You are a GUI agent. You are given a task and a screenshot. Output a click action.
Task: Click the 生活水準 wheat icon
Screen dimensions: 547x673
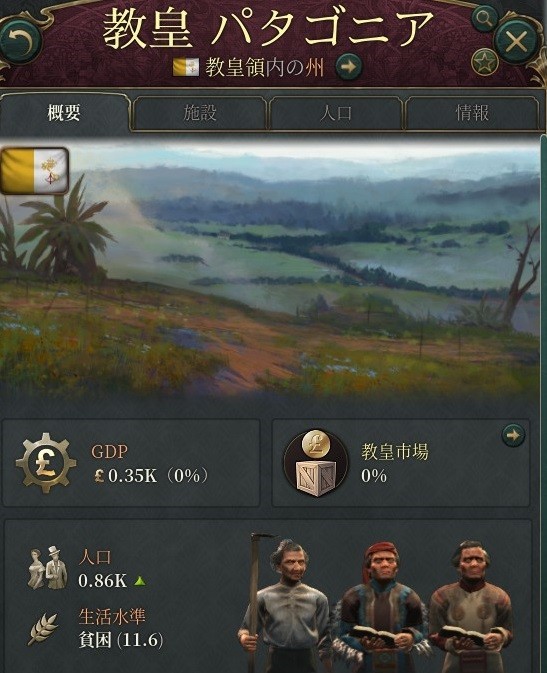pyautogui.click(x=44, y=629)
